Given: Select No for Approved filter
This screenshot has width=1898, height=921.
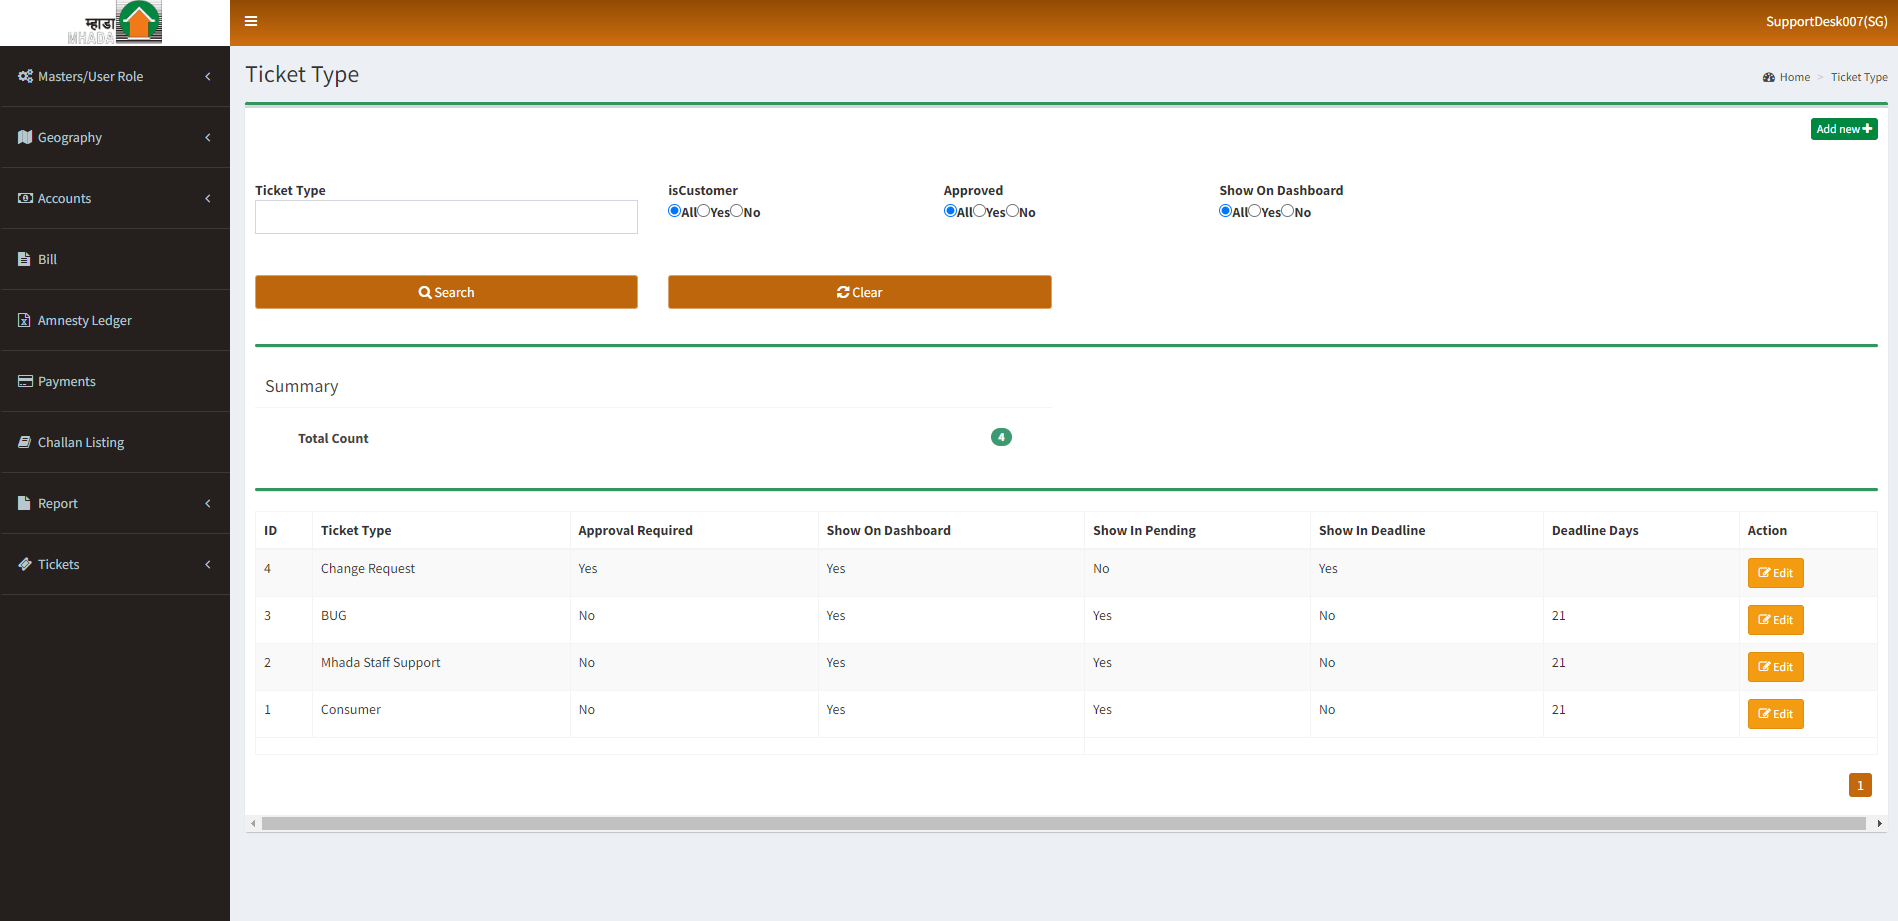Looking at the screenshot, I should tap(1012, 211).
